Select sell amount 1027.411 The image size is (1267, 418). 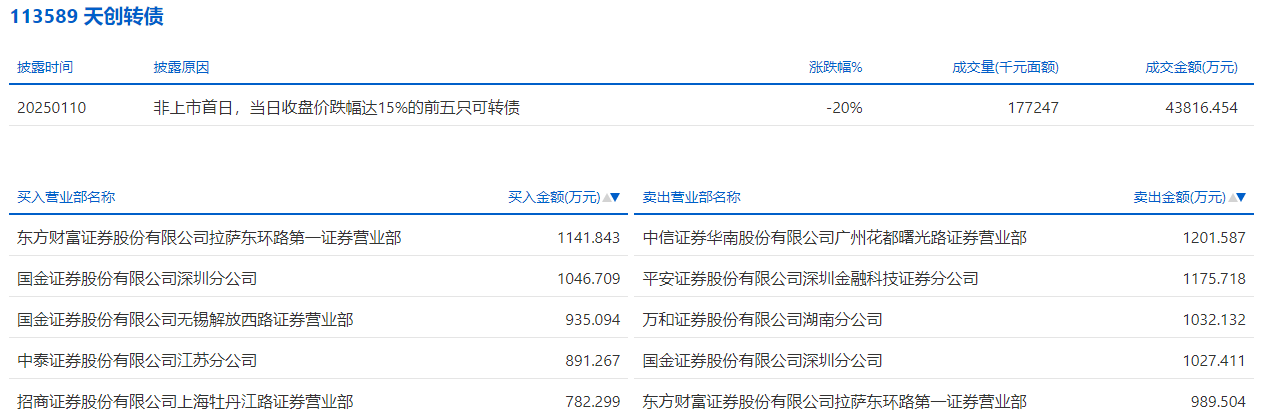click(x=1214, y=361)
